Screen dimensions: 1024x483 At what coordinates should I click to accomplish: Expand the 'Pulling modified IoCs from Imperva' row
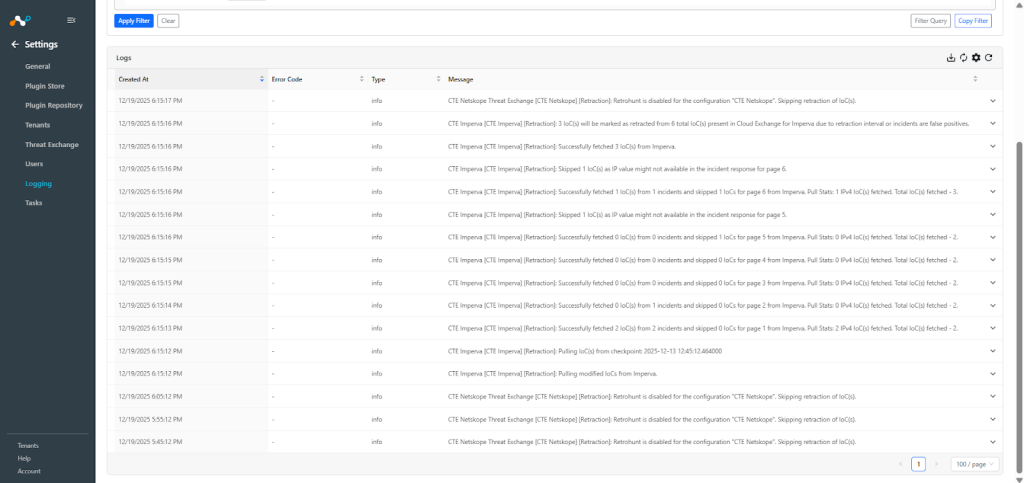[993, 373]
